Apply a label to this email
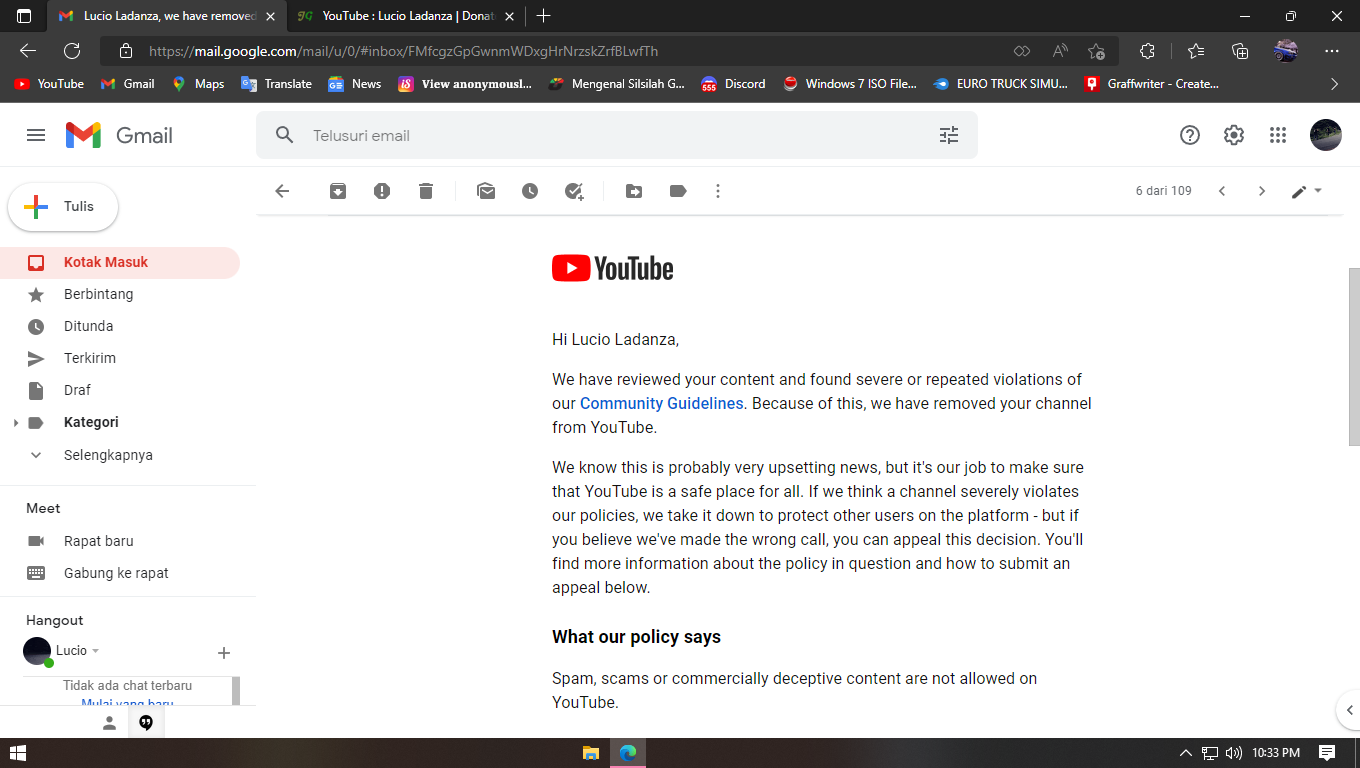This screenshot has width=1360, height=768. [678, 191]
